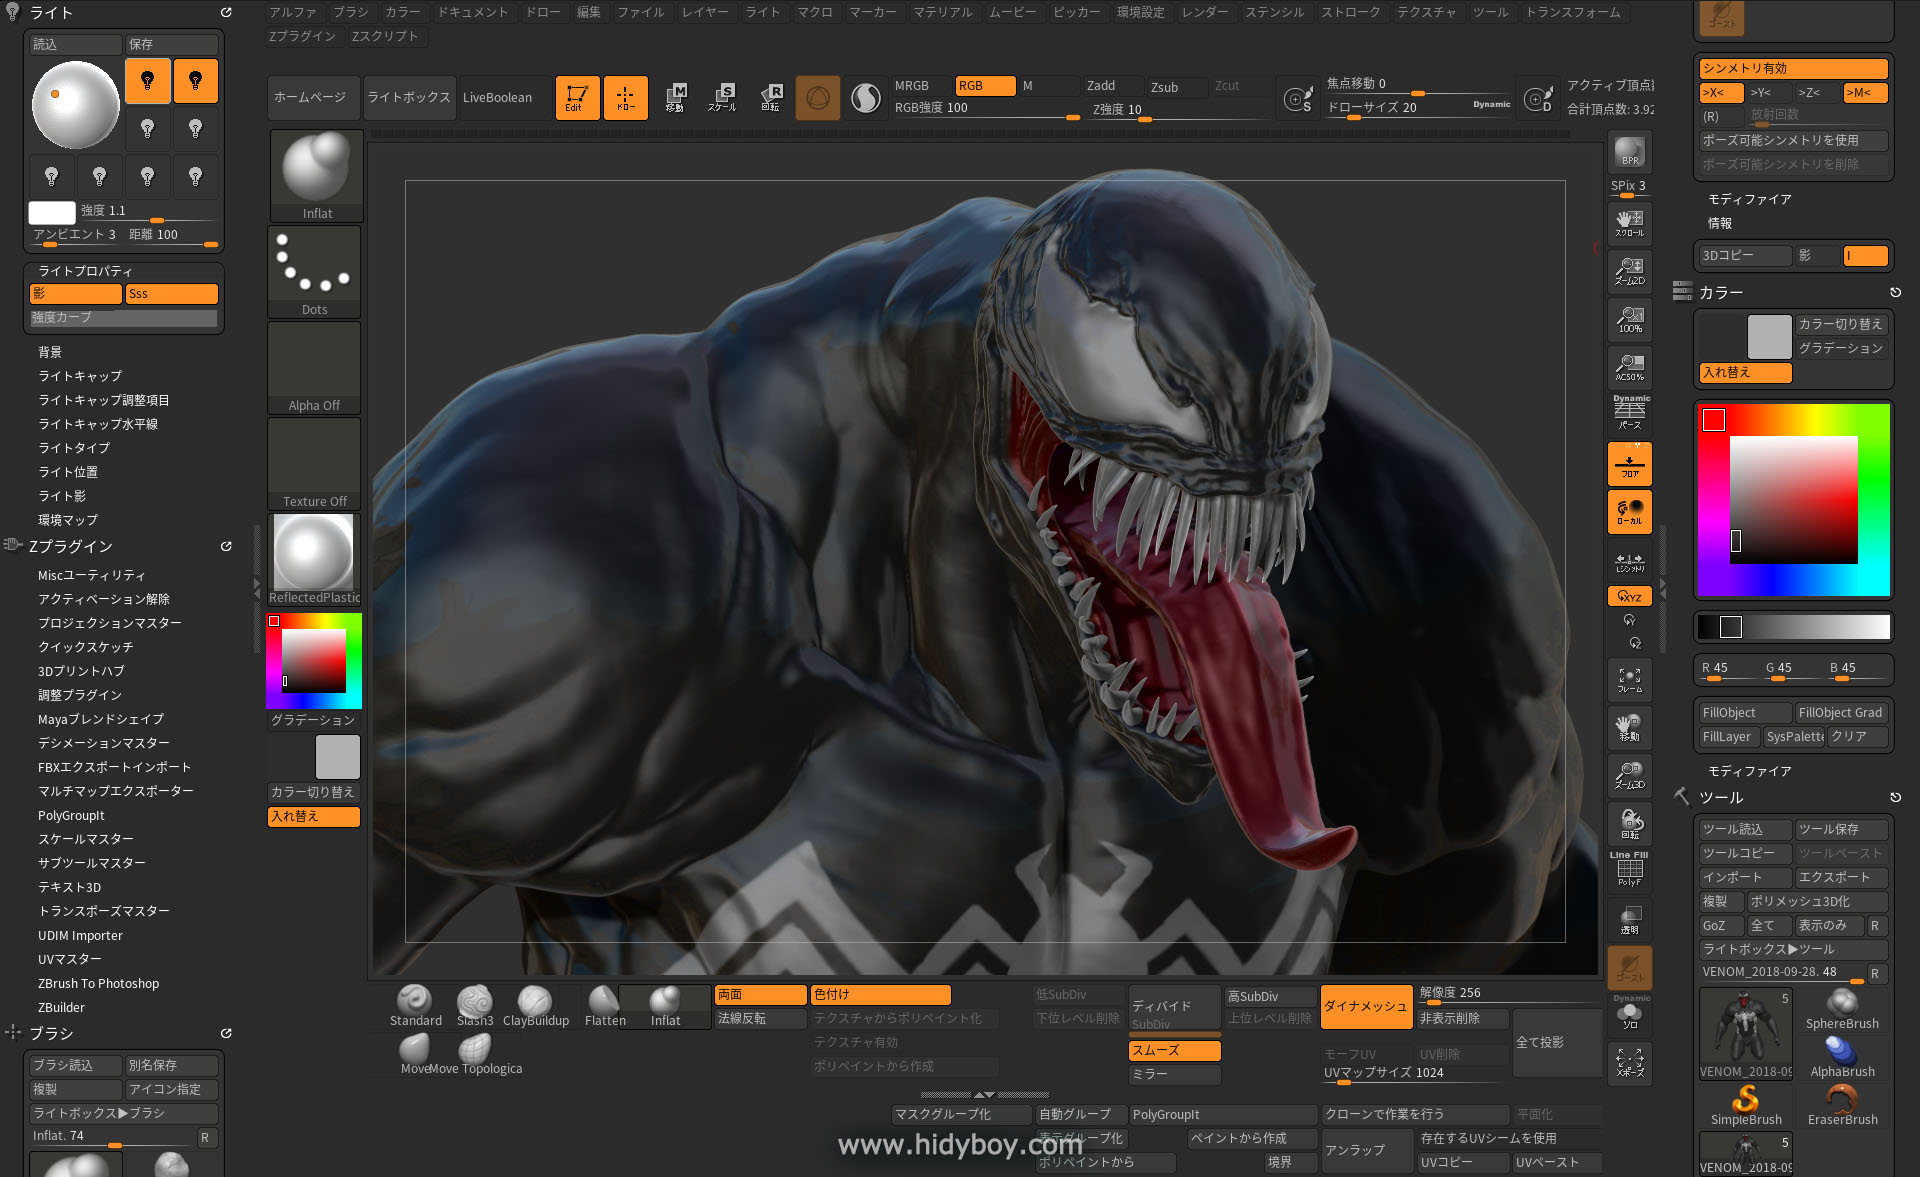Expand the 環境マップ section

point(68,520)
